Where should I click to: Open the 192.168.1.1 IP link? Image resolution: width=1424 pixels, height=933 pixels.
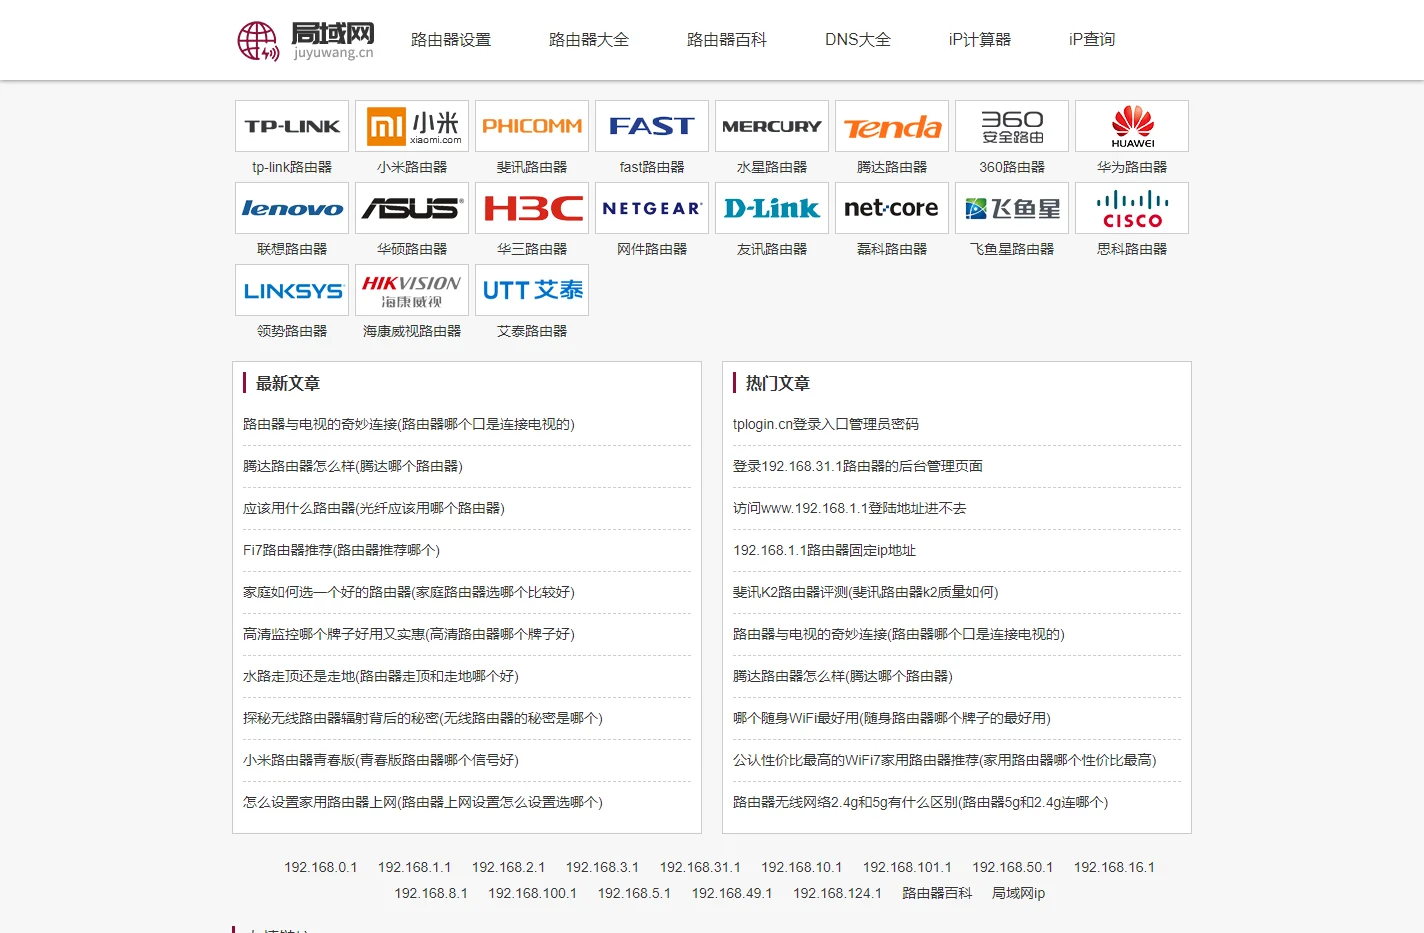pyautogui.click(x=415, y=867)
